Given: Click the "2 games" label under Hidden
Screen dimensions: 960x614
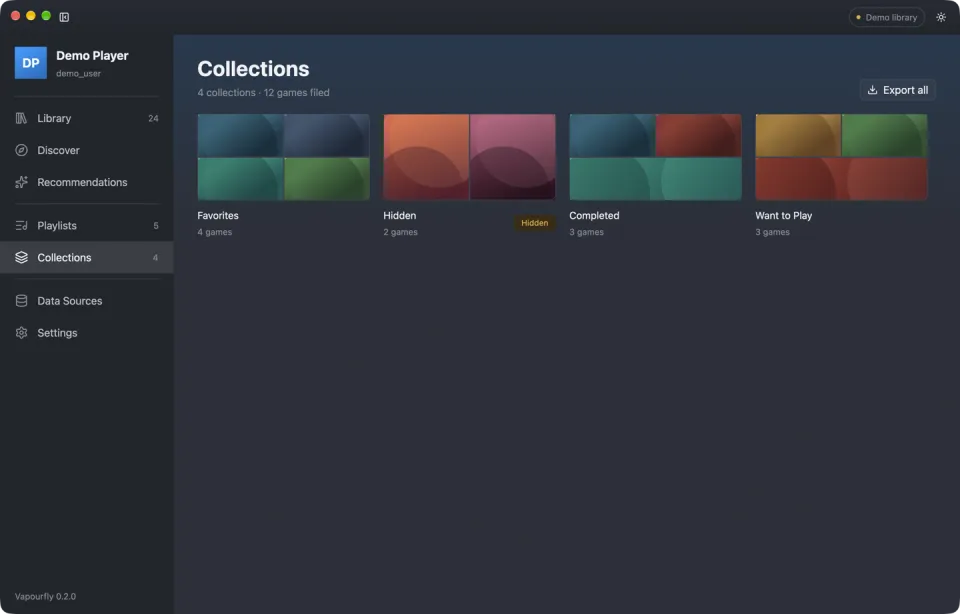Looking at the screenshot, I should (400, 232).
